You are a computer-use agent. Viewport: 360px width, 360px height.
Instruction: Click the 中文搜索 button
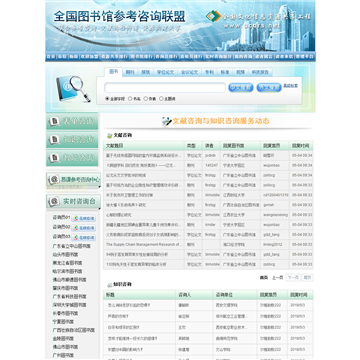coord(241,88)
